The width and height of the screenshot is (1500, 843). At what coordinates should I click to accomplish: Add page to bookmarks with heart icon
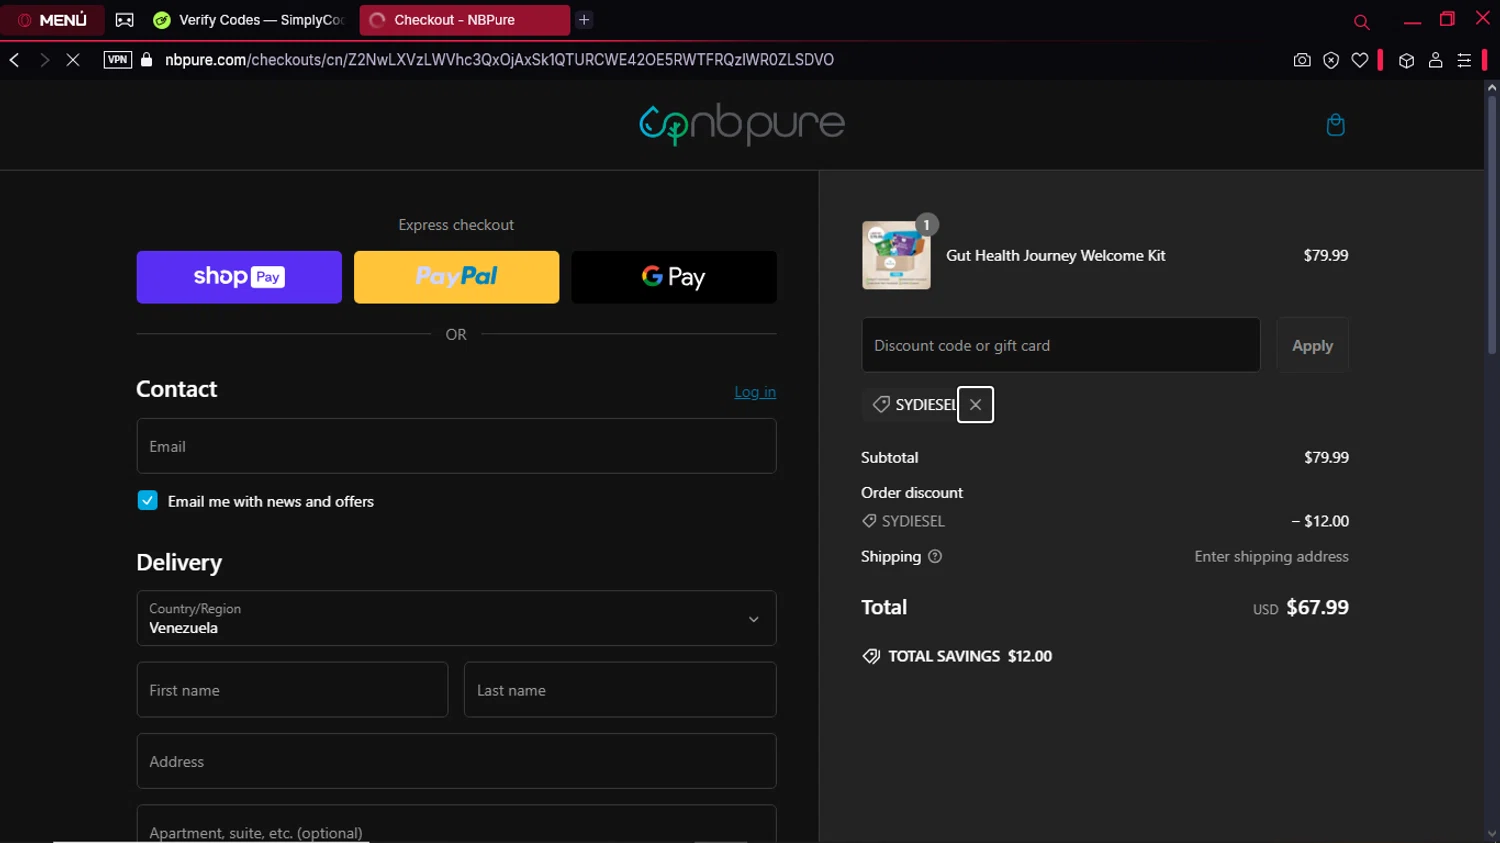[x=1360, y=60]
